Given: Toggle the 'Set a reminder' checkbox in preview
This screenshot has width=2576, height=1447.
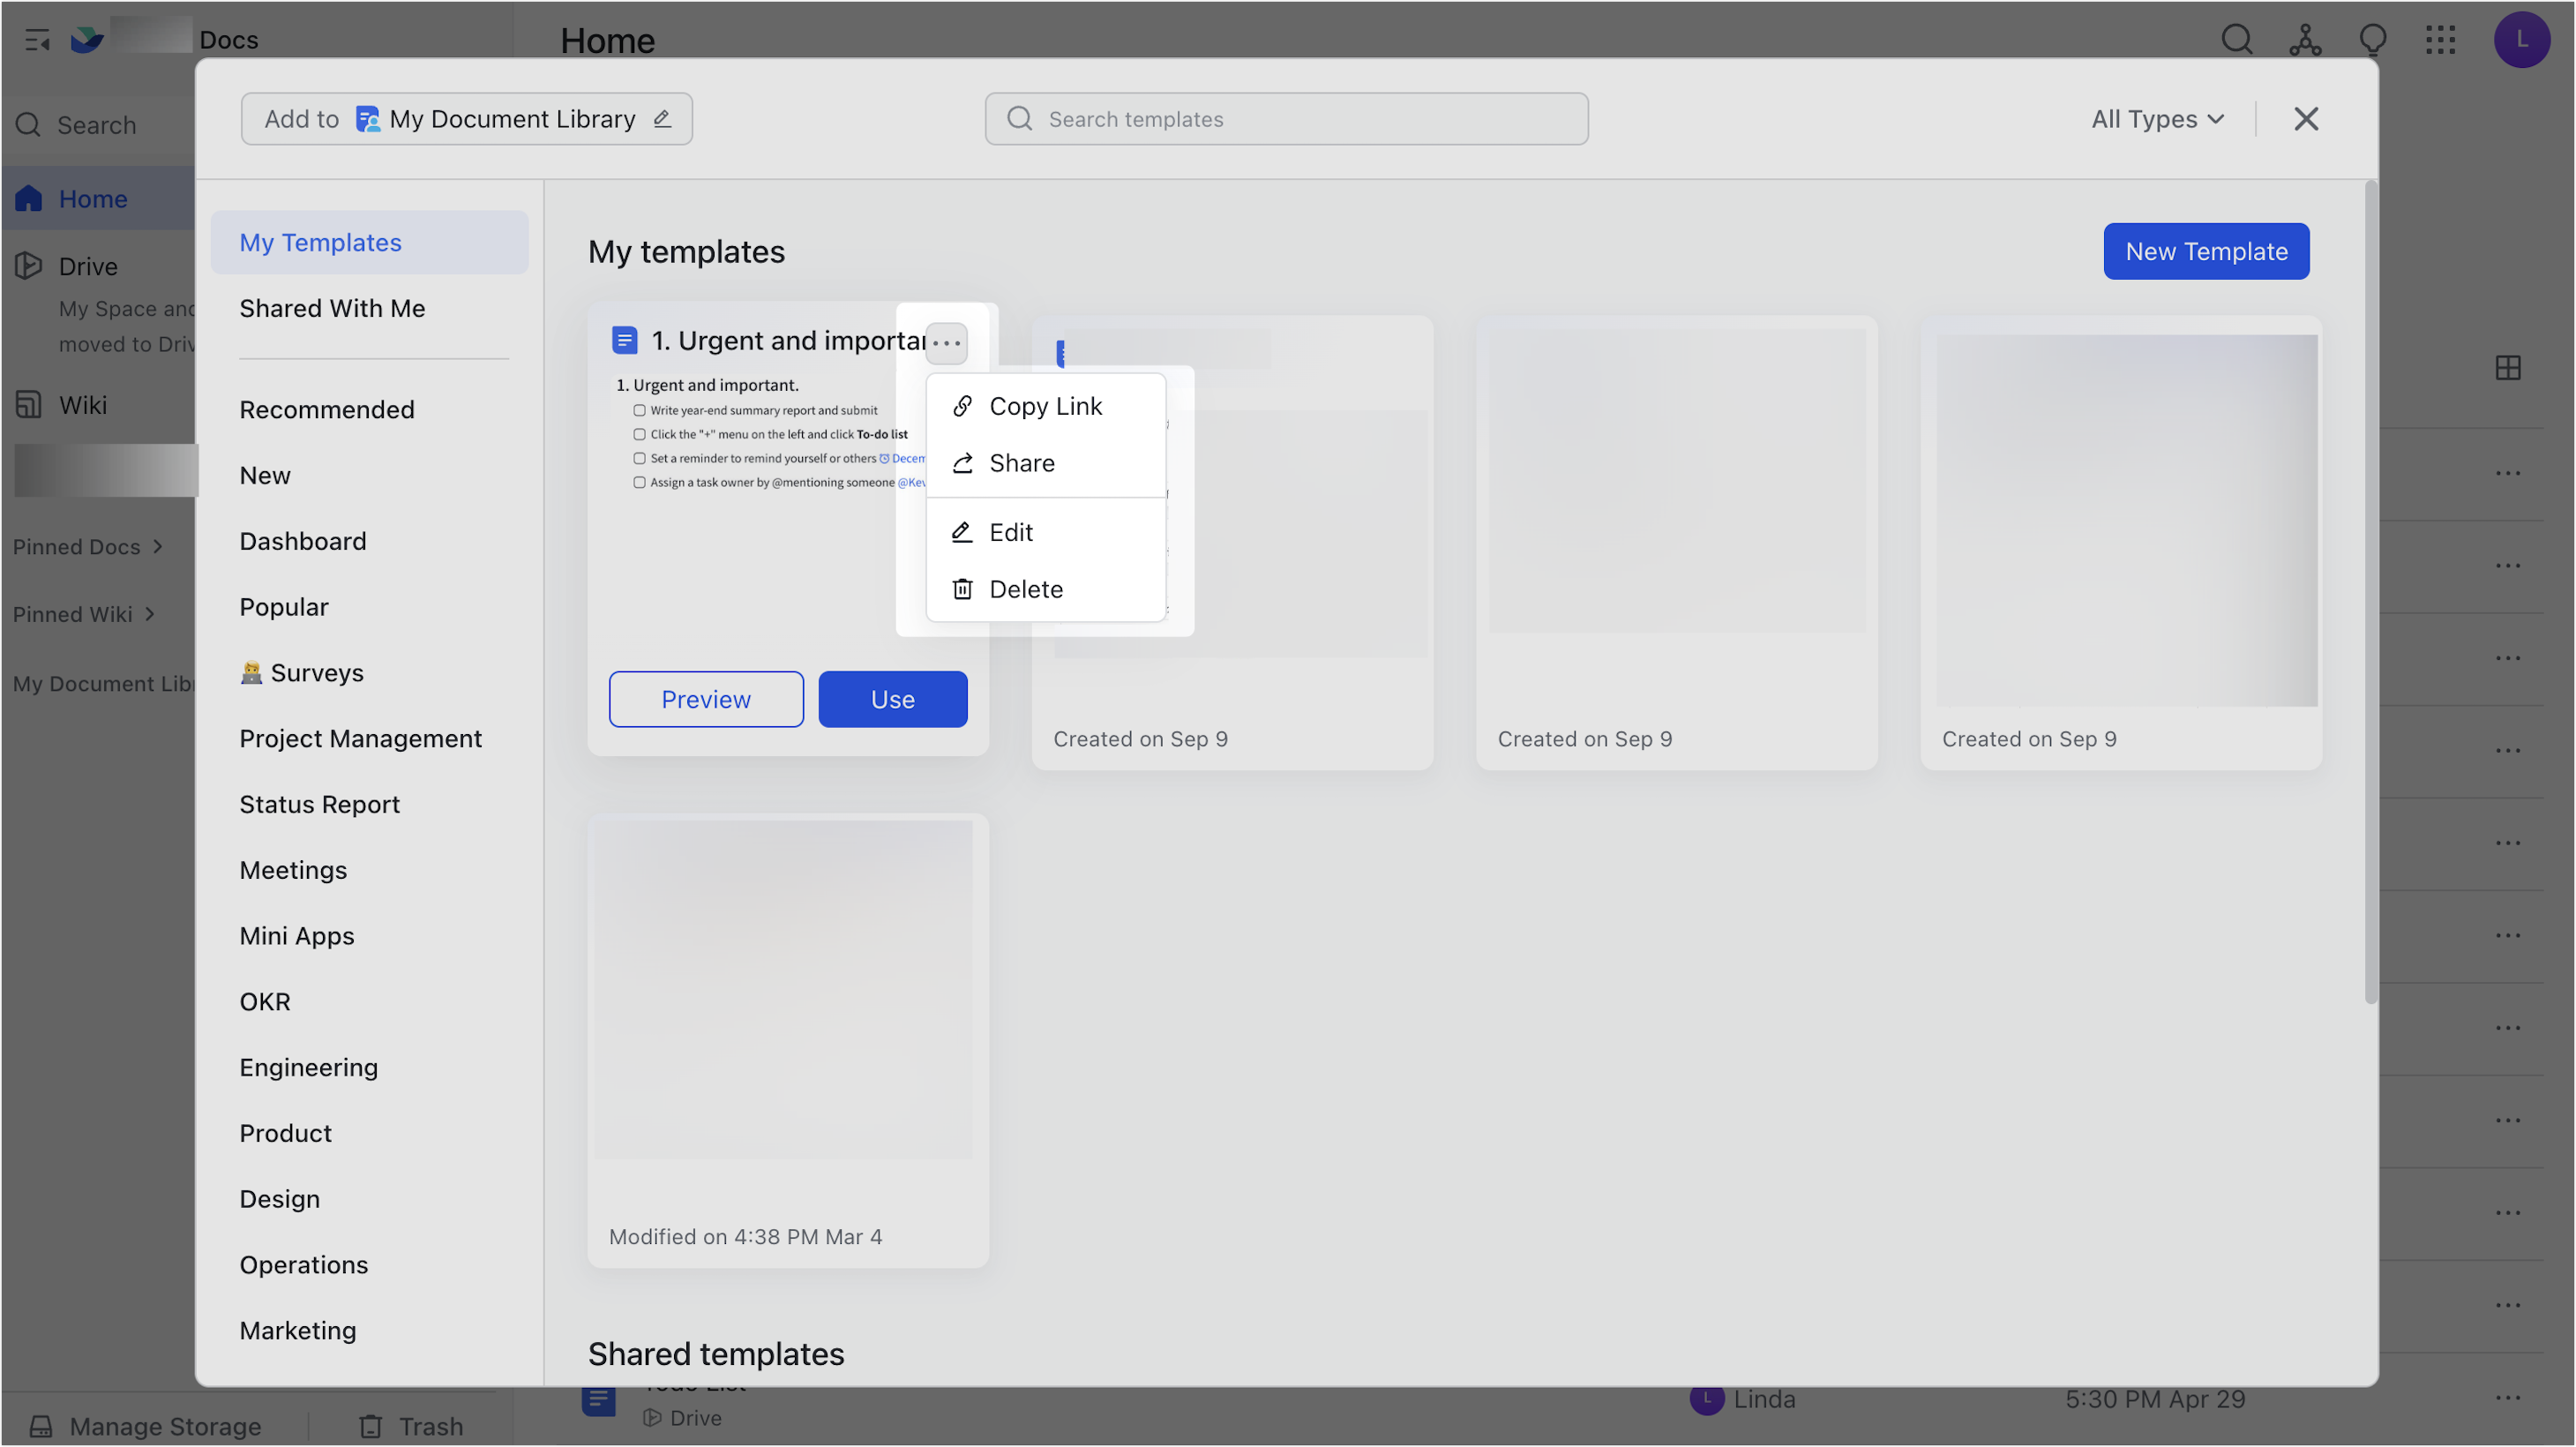Looking at the screenshot, I should (x=639, y=458).
